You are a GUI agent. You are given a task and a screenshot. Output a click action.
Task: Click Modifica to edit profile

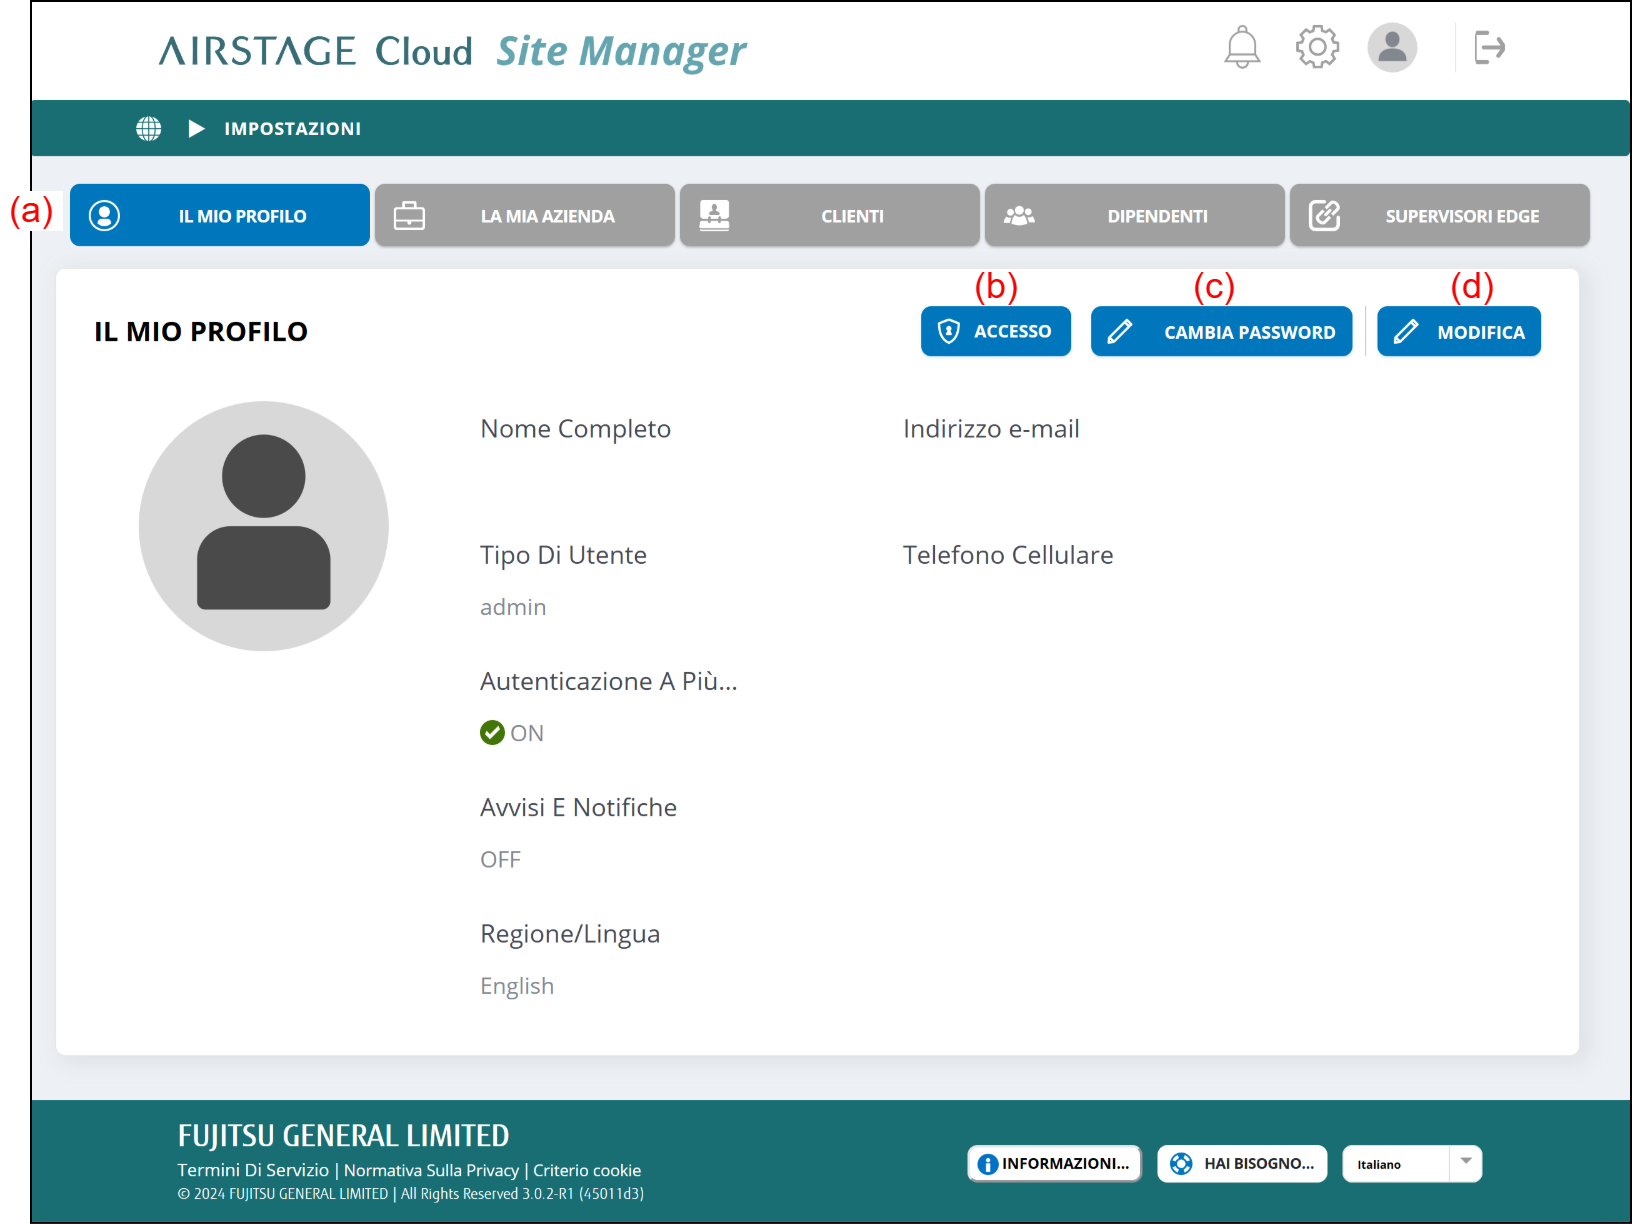[x=1459, y=332]
